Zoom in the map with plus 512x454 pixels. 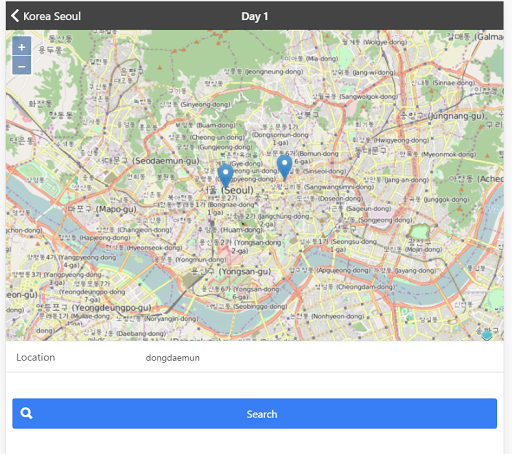[x=22, y=47]
